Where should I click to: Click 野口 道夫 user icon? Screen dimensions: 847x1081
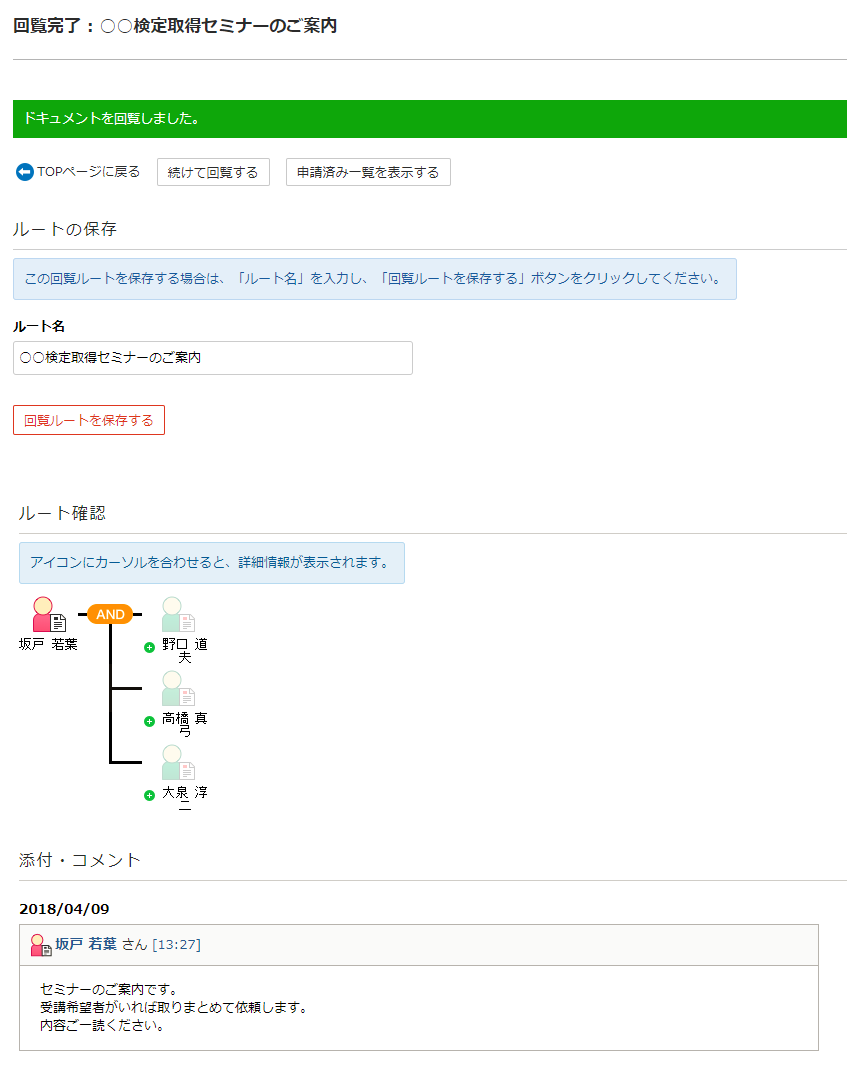[x=178, y=614]
